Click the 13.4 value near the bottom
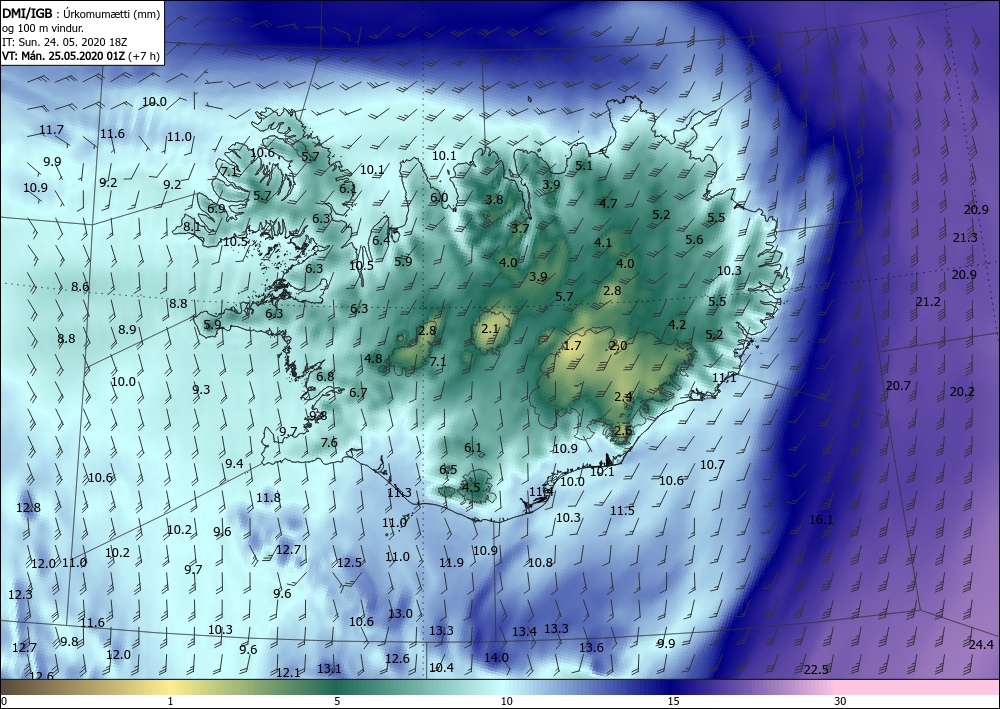Screen dimensions: 1000x709 pyautogui.click(x=524, y=632)
